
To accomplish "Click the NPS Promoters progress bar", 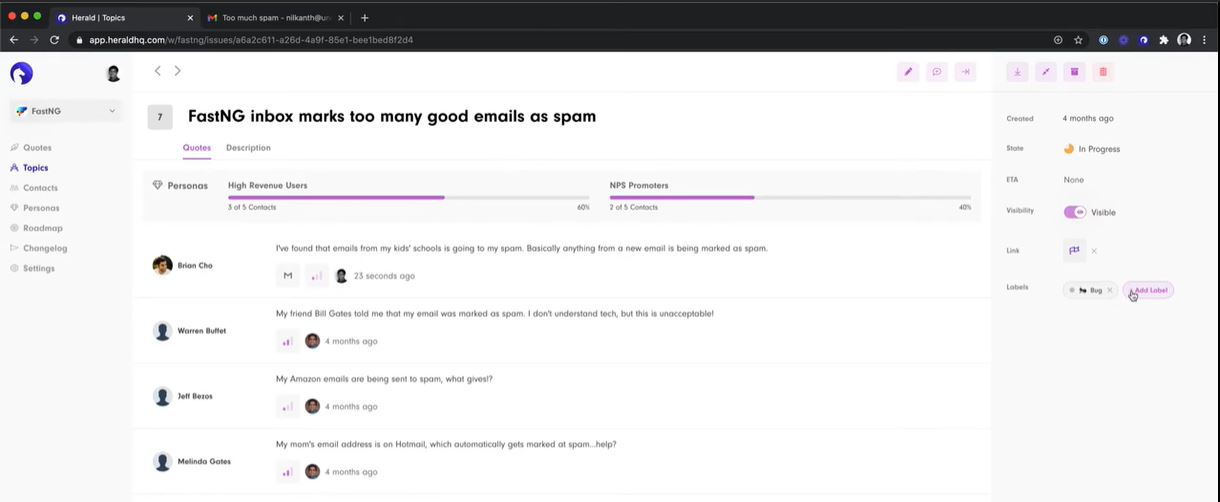I will pos(790,197).
